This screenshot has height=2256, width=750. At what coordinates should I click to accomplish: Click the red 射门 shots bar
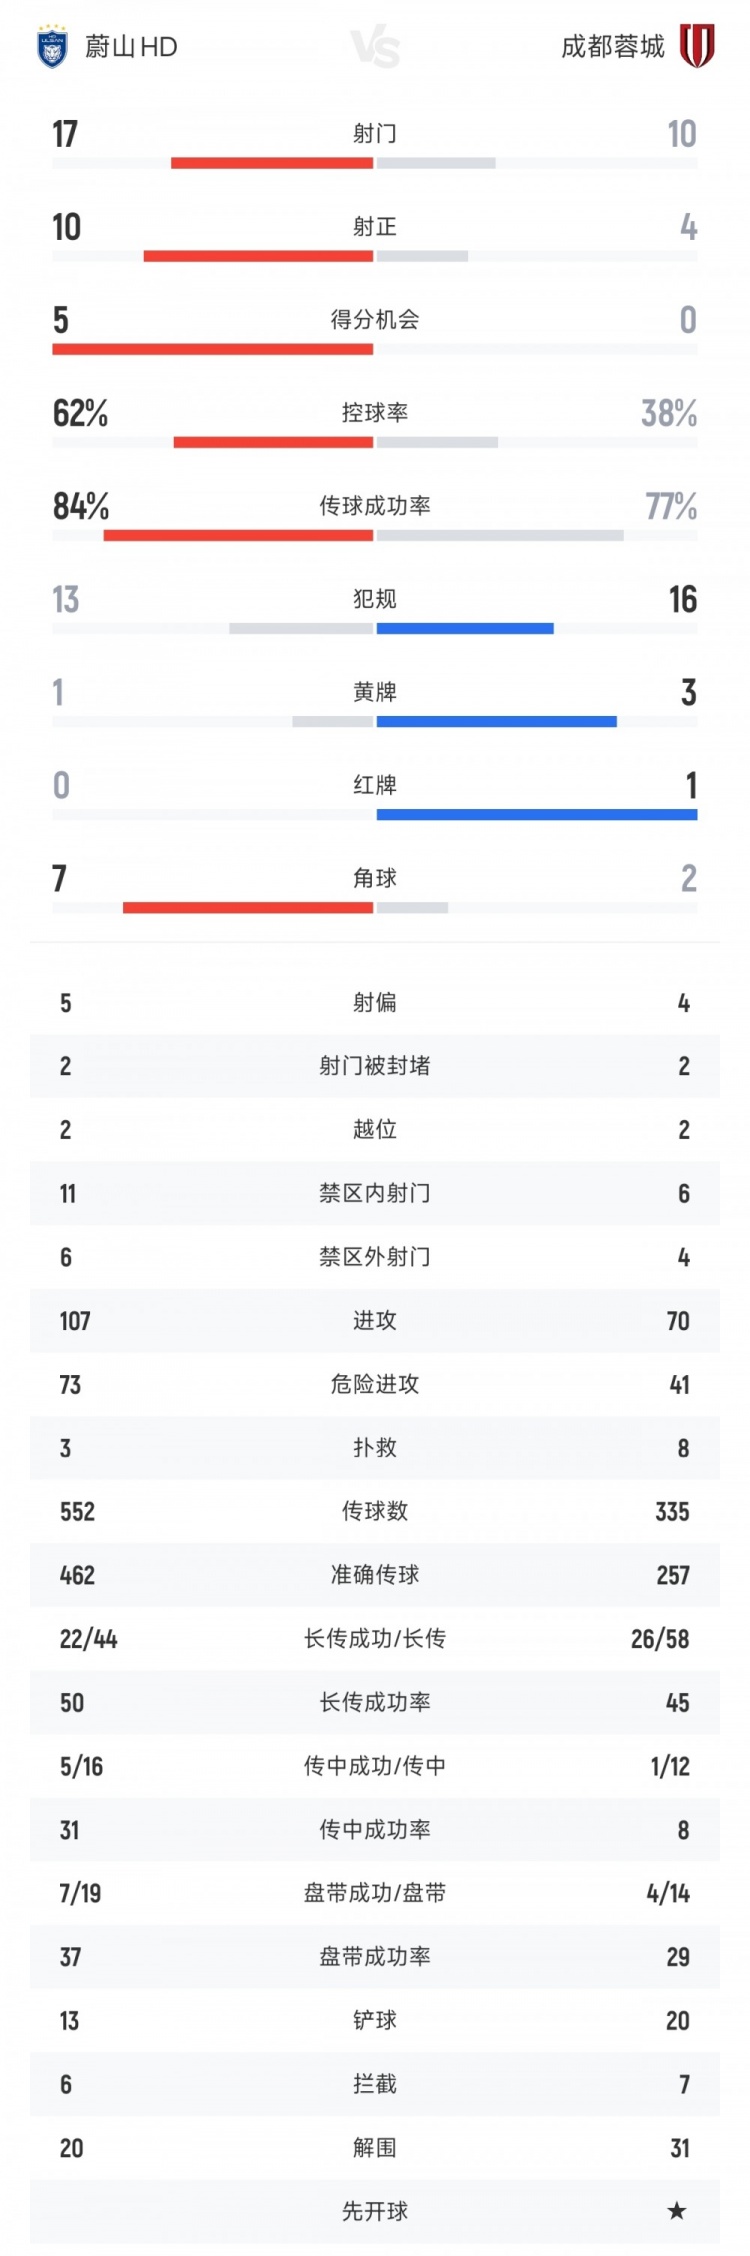[x=272, y=163]
